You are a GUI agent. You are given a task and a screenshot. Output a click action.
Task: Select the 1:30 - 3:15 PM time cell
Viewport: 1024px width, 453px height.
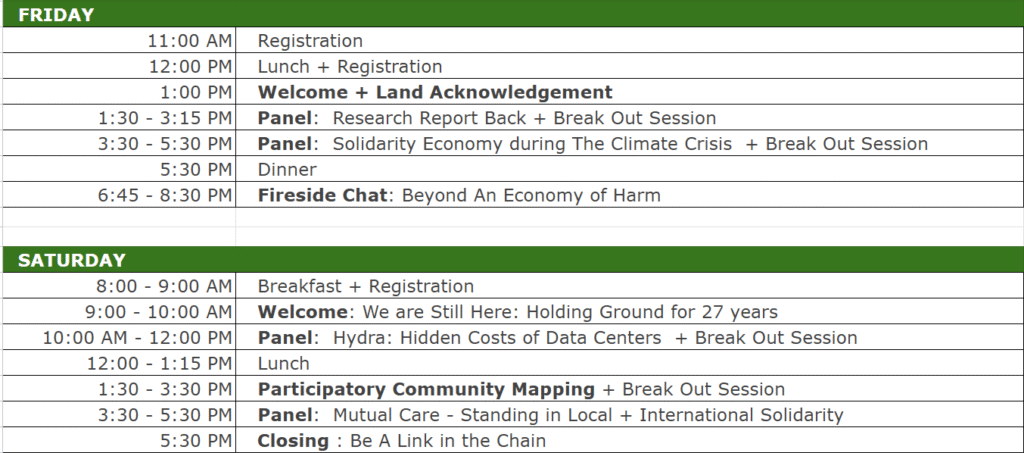[119, 118]
